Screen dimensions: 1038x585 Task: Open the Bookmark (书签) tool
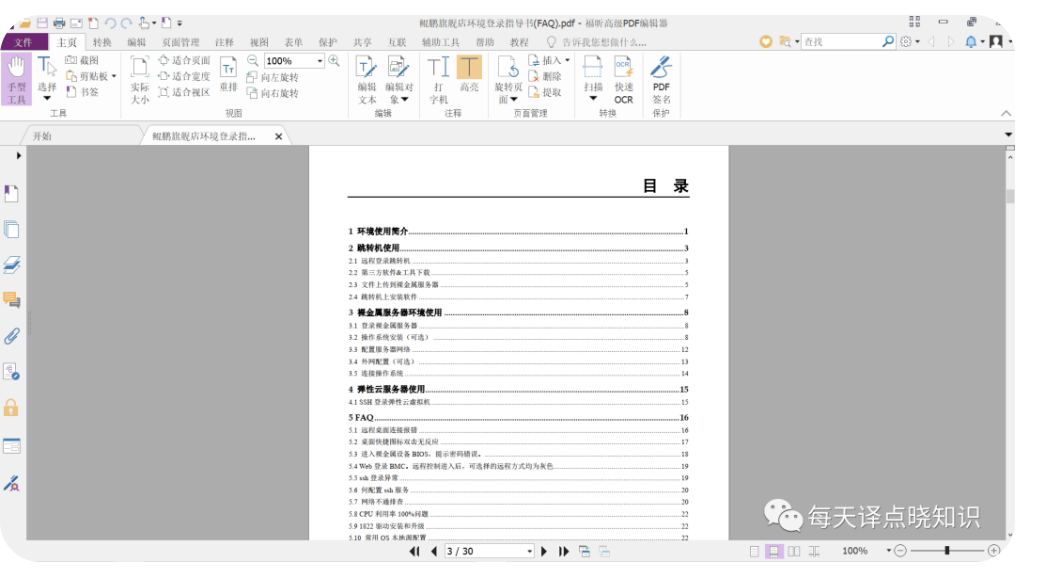click(x=82, y=92)
